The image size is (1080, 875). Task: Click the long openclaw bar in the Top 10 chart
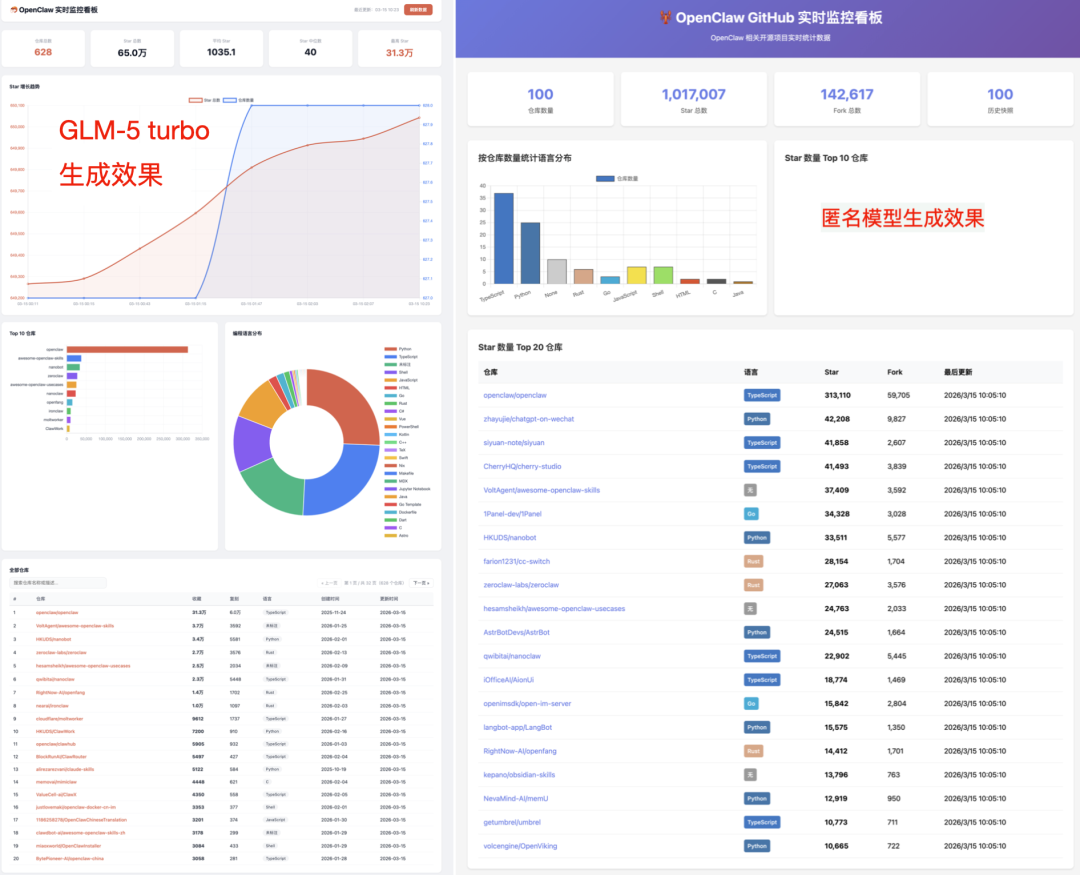pos(127,349)
